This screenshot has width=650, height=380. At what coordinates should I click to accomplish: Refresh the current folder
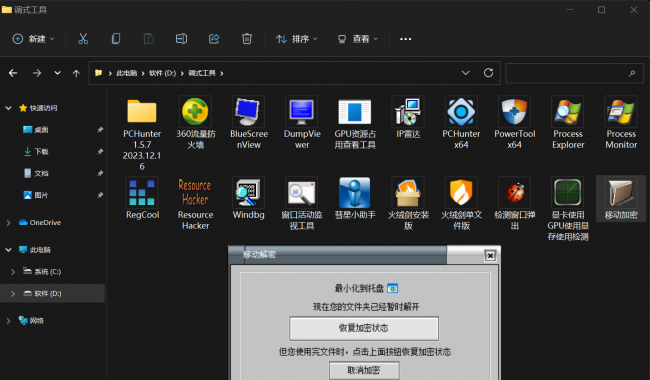point(488,73)
